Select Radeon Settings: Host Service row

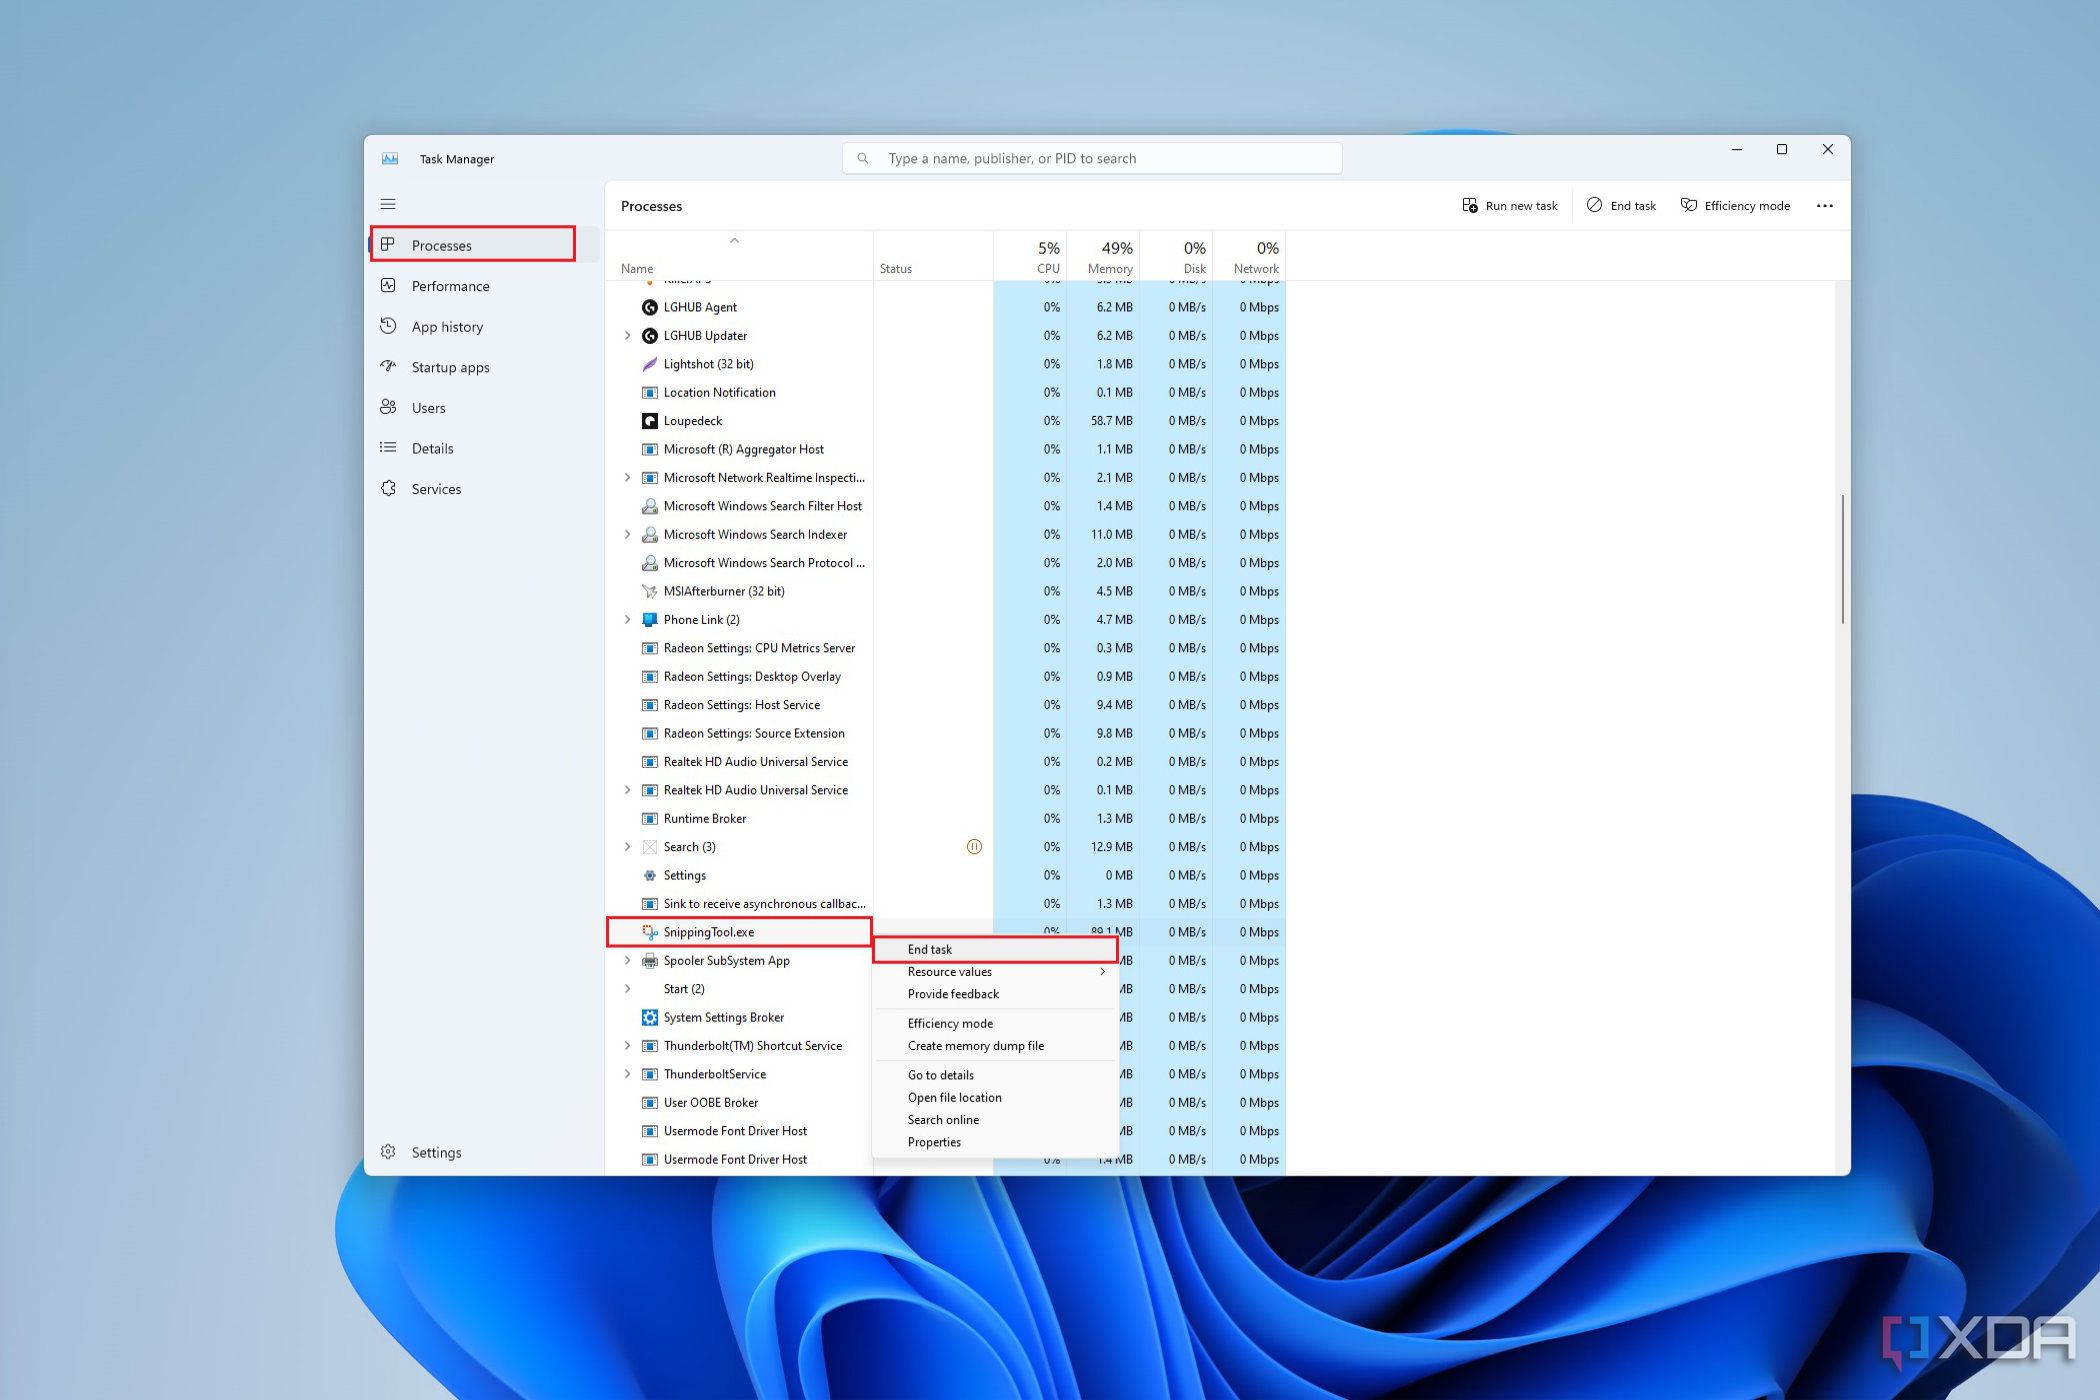click(x=945, y=705)
